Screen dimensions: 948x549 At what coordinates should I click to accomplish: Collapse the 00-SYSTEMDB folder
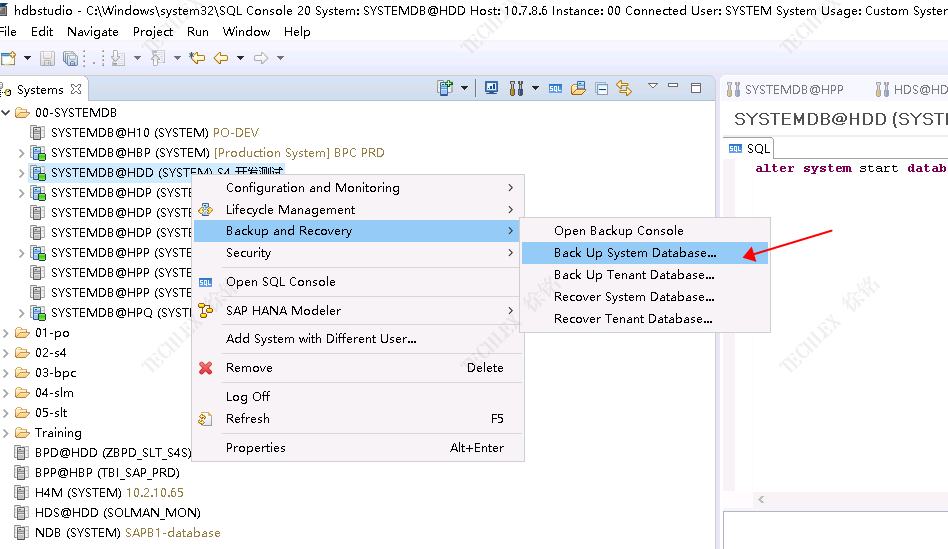(7, 113)
